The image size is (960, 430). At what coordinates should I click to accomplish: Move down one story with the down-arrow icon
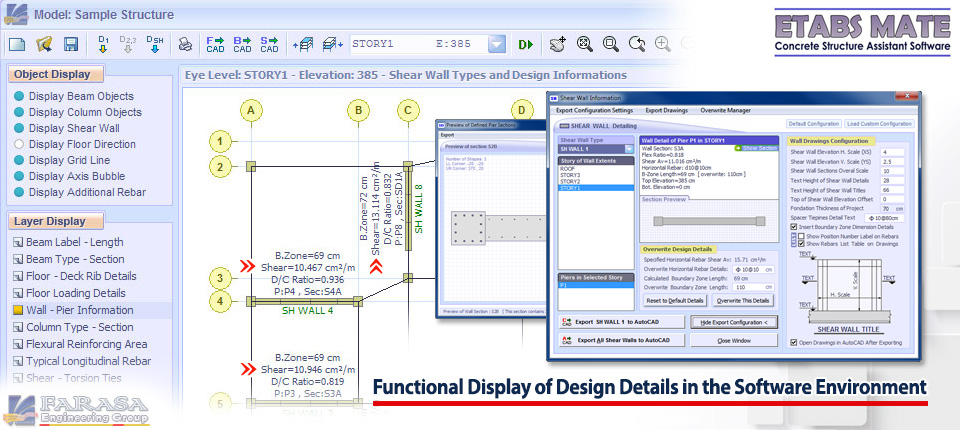(x=332, y=44)
